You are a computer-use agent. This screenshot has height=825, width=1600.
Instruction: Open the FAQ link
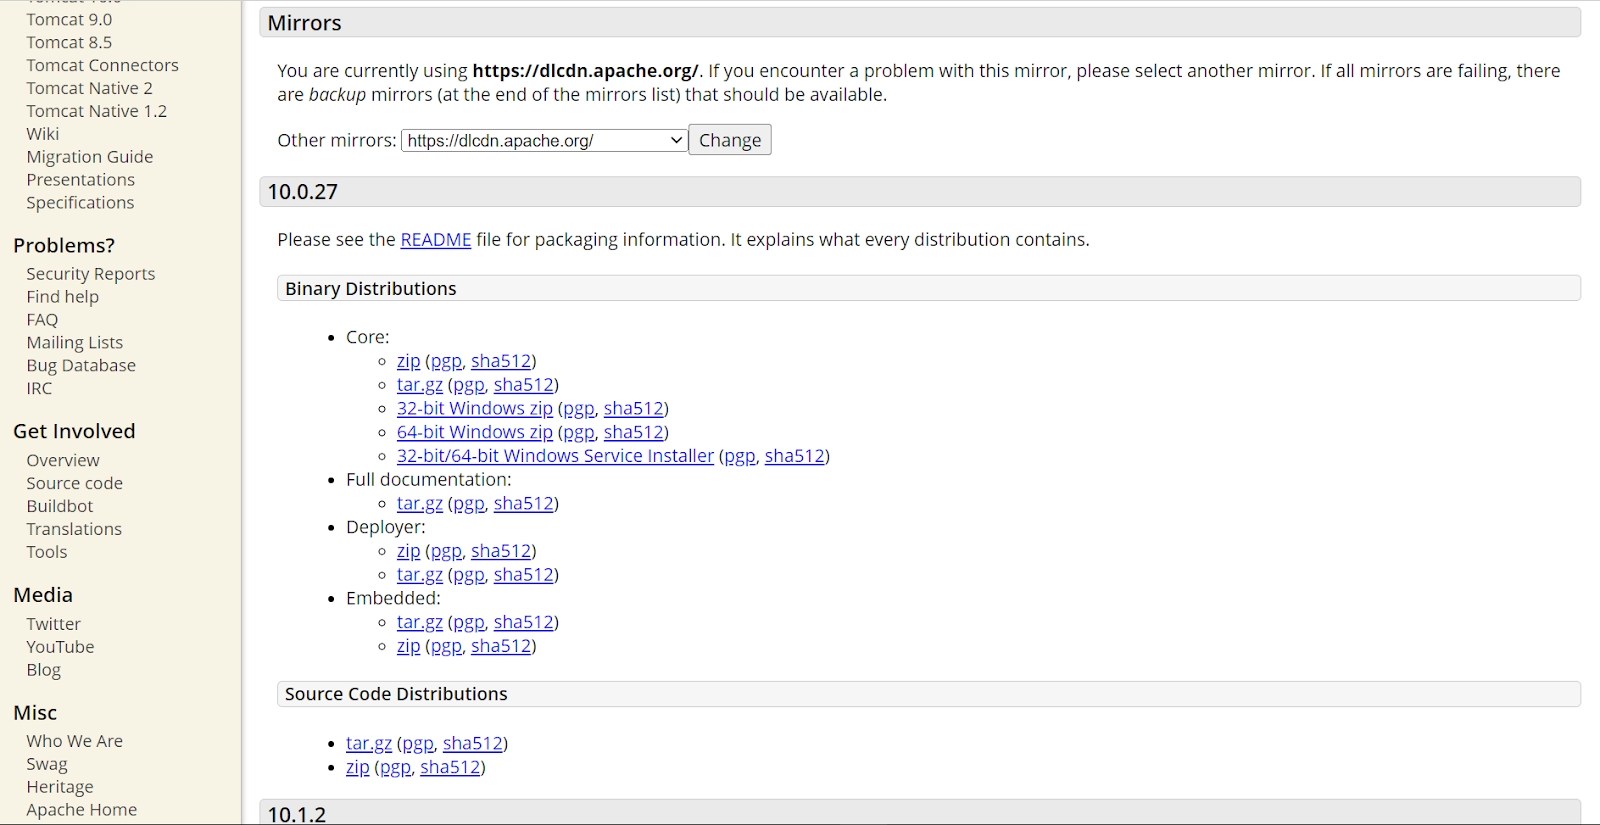tap(42, 320)
